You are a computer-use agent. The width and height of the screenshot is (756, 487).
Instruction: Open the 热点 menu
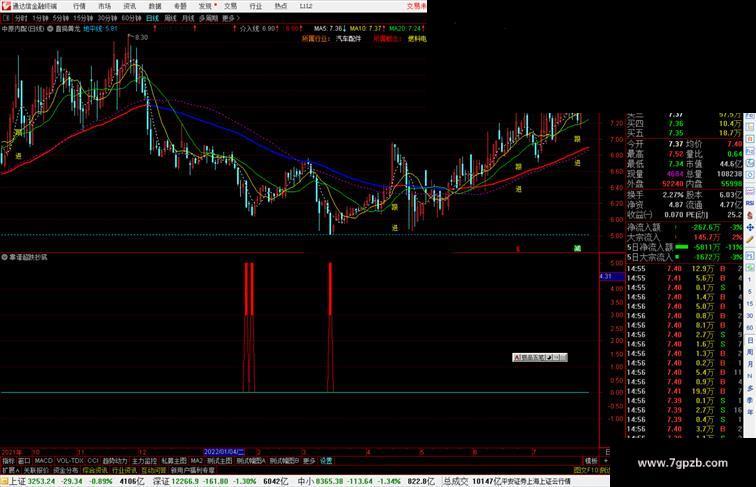click(x=281, y=6)
